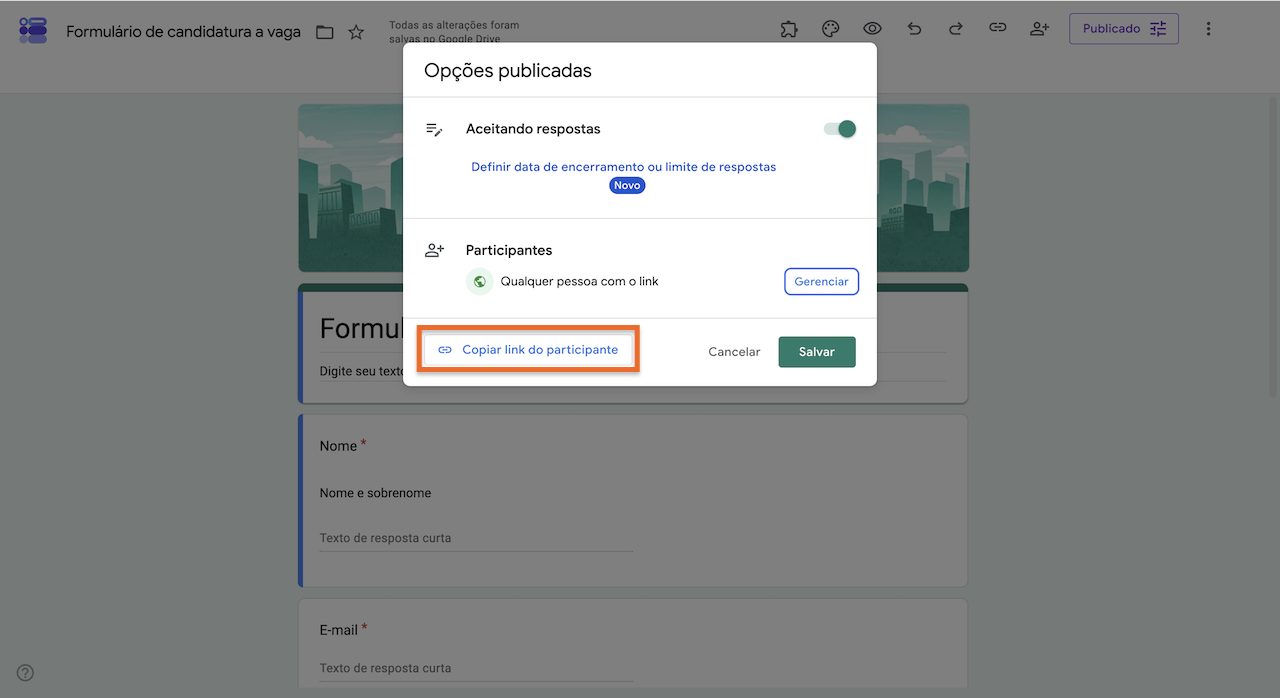Click the undo arrow icon
The width and height of the screenshot is (1280, 698).
914,29
